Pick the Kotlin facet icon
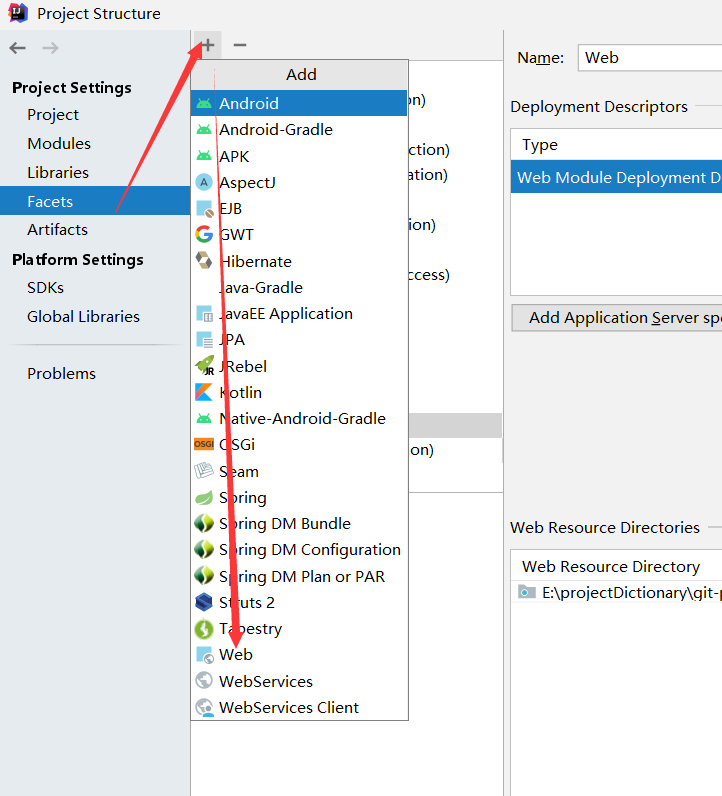 (x=204, y=392)
